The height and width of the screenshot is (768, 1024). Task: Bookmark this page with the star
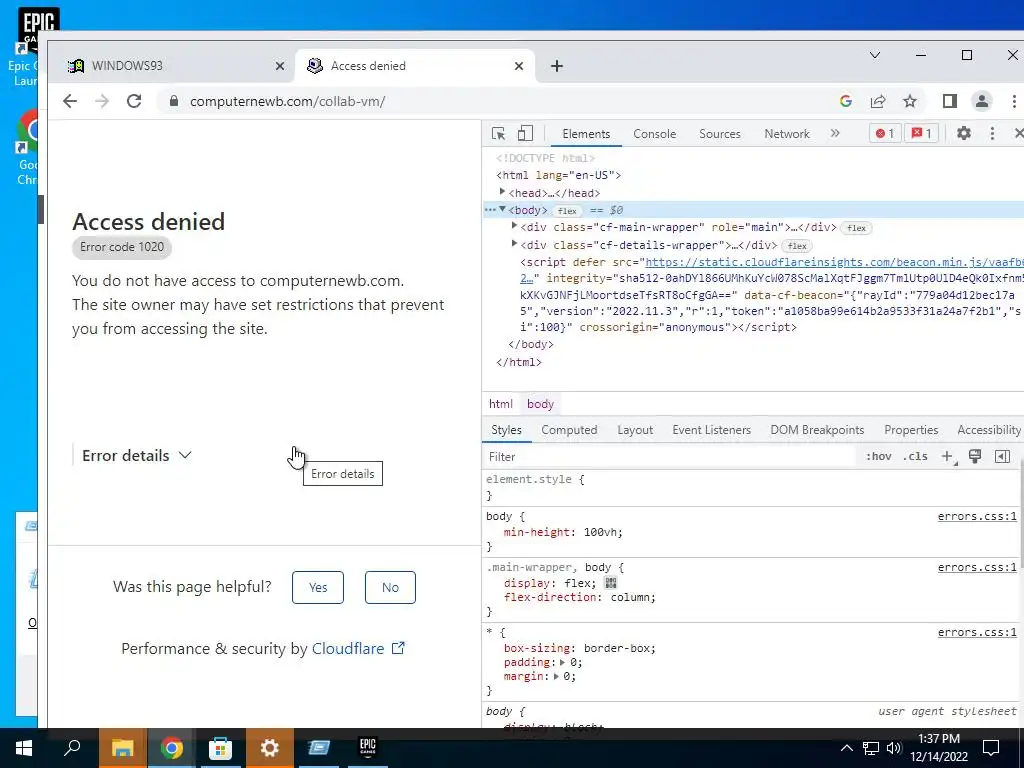[910, 101]
